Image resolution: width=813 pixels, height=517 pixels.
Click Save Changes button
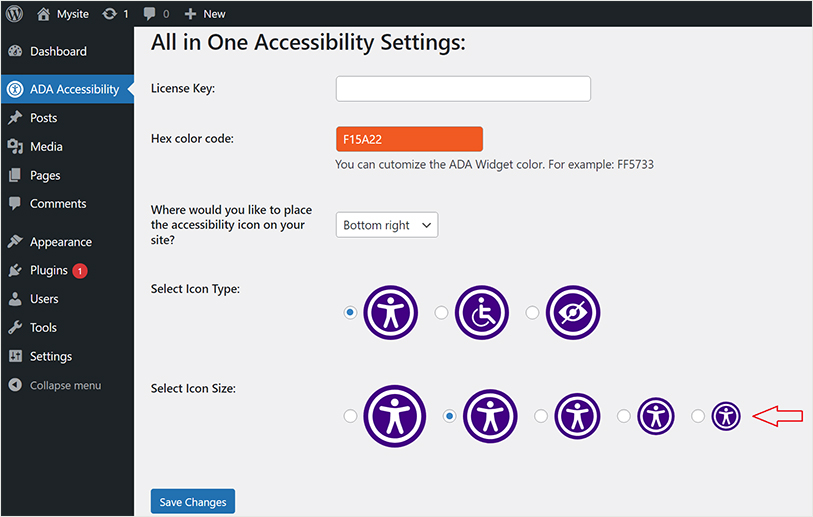(x=193, y=501)
